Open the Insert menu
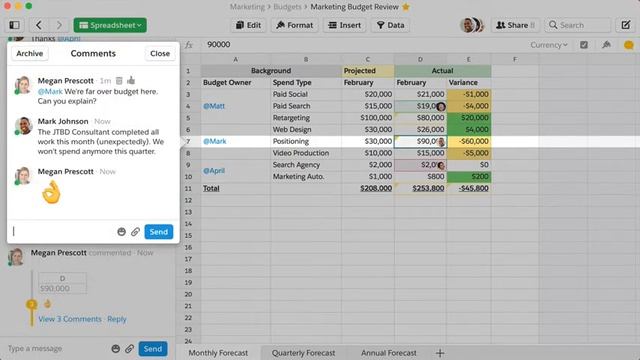This screenshot has width=640, height=360. pyautogui.click(x=345, y=25)
